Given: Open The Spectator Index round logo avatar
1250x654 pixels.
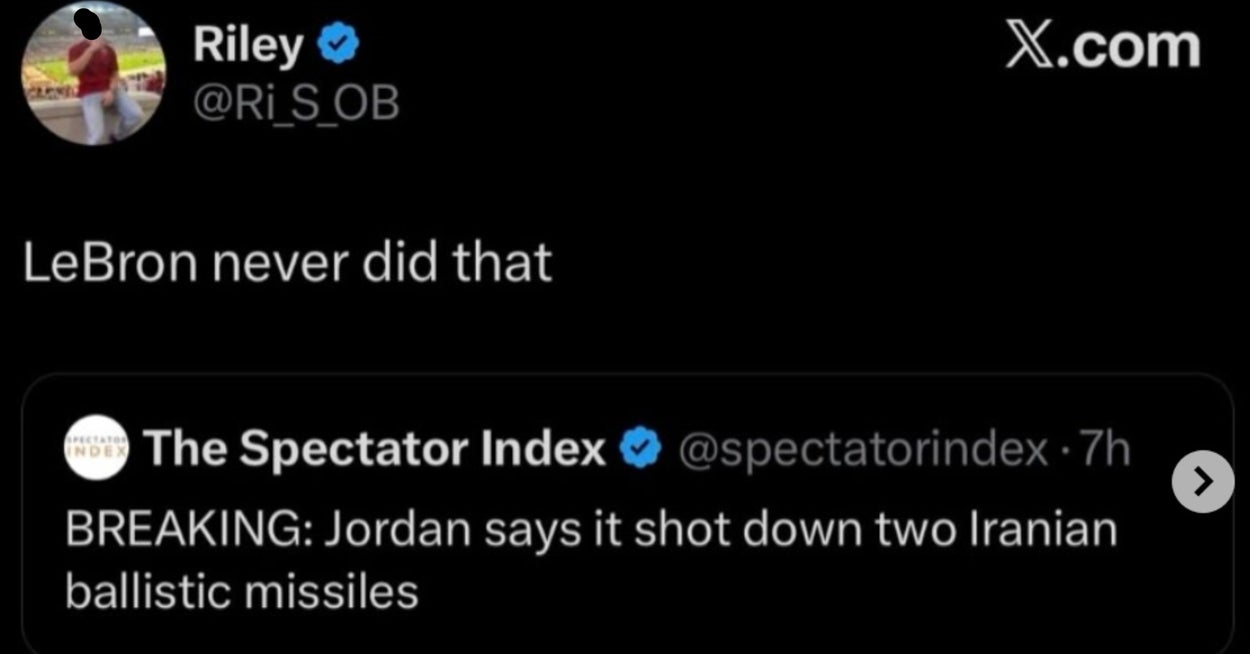Looking at the screenshot, I should click(97, 449).
